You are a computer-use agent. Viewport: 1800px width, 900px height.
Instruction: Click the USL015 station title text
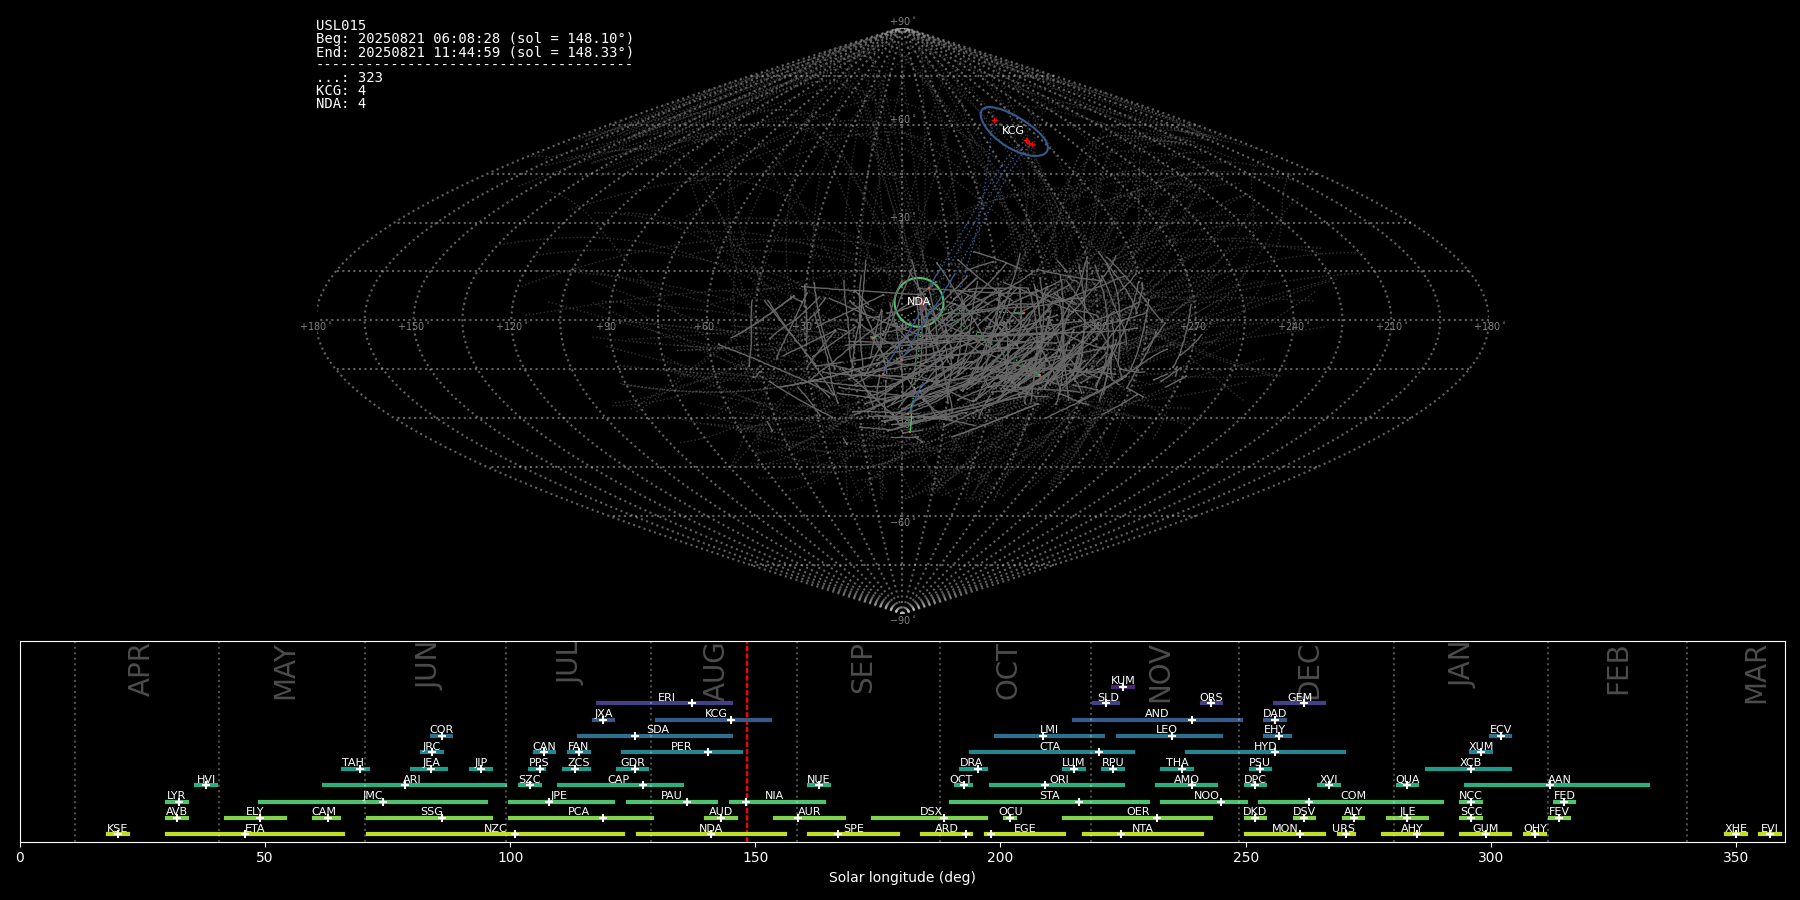[341, 26]
